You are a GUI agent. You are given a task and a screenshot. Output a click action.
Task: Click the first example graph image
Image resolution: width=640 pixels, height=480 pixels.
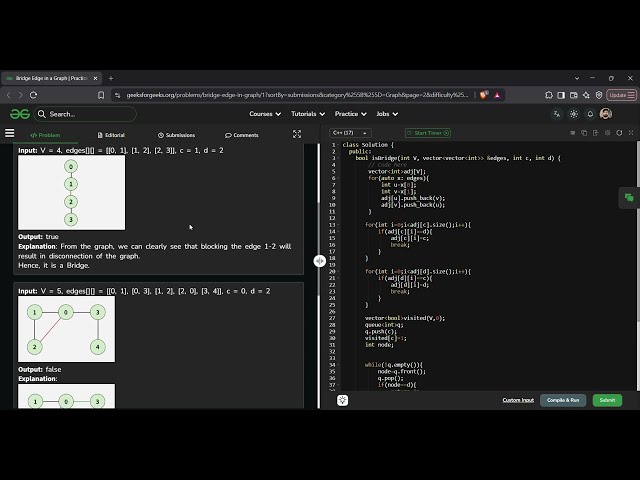pos(71,193)
